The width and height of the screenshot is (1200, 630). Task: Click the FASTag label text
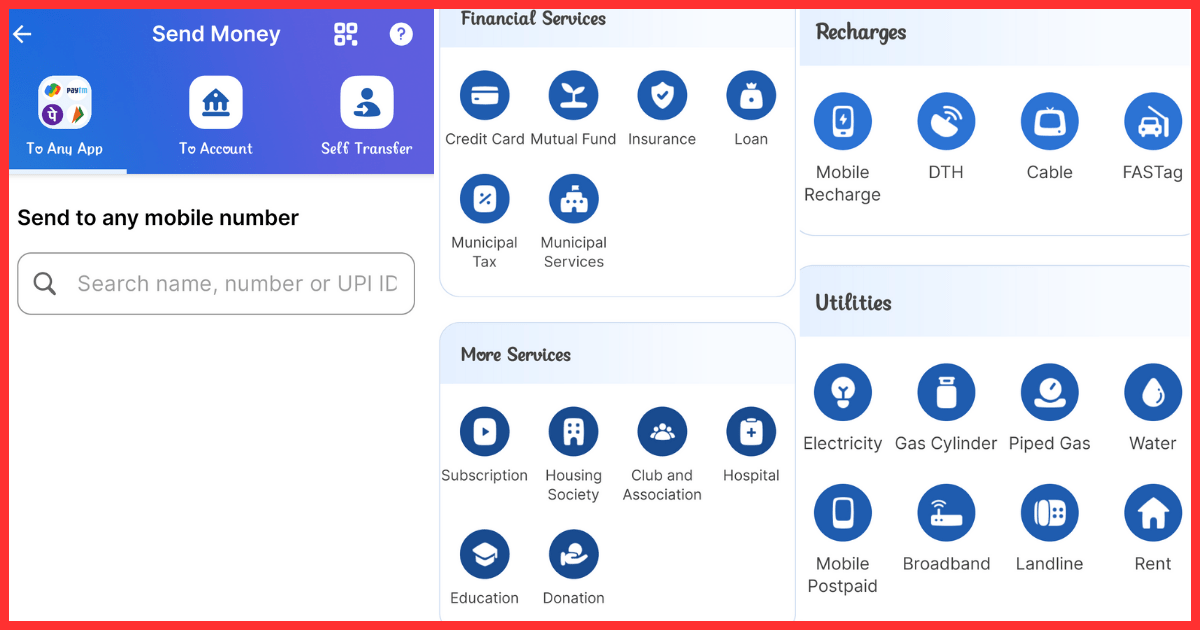click(x=1153, y=172)
